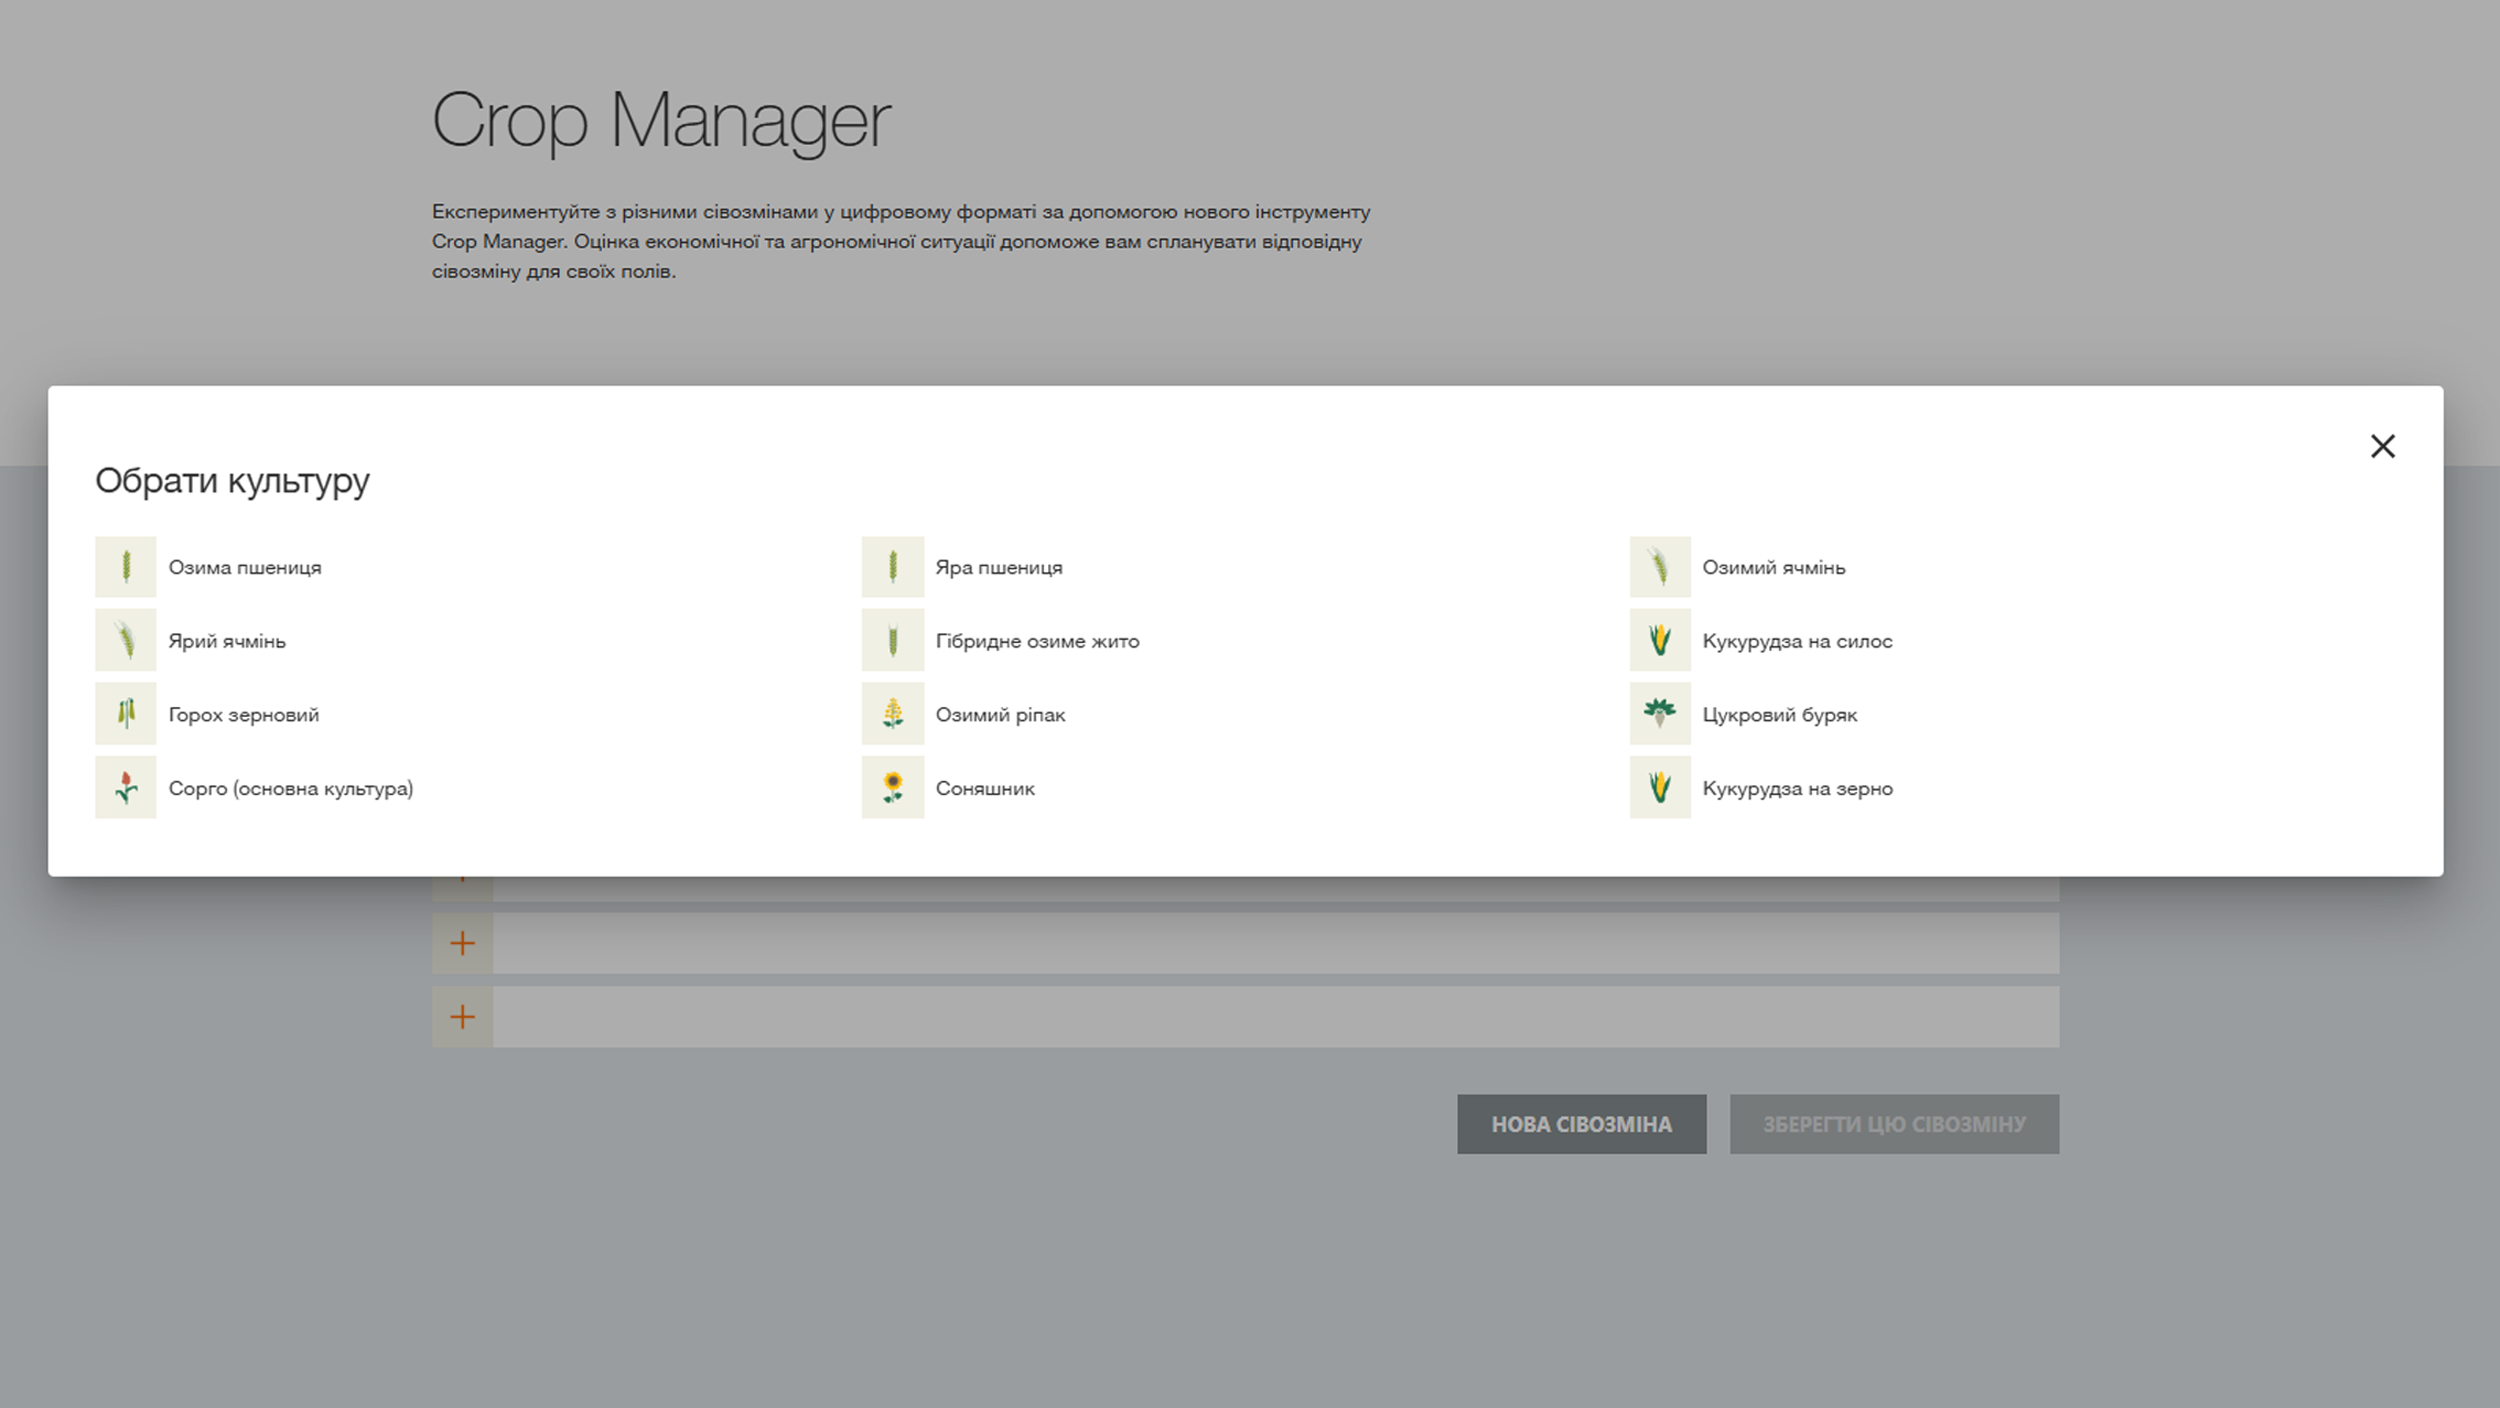Choose the silage corn (Кукурудза на силос) icon

[x=1659, y=640]
